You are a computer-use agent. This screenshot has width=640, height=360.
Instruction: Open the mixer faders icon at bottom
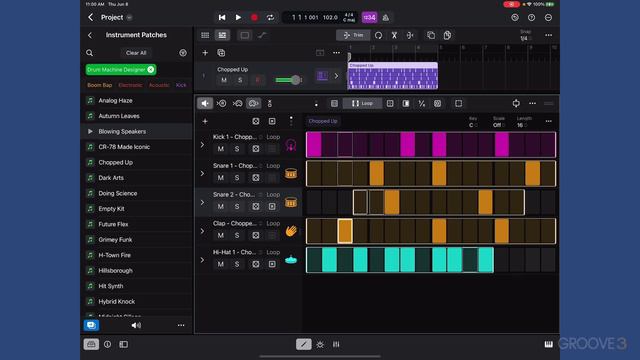tap(336, 344)
